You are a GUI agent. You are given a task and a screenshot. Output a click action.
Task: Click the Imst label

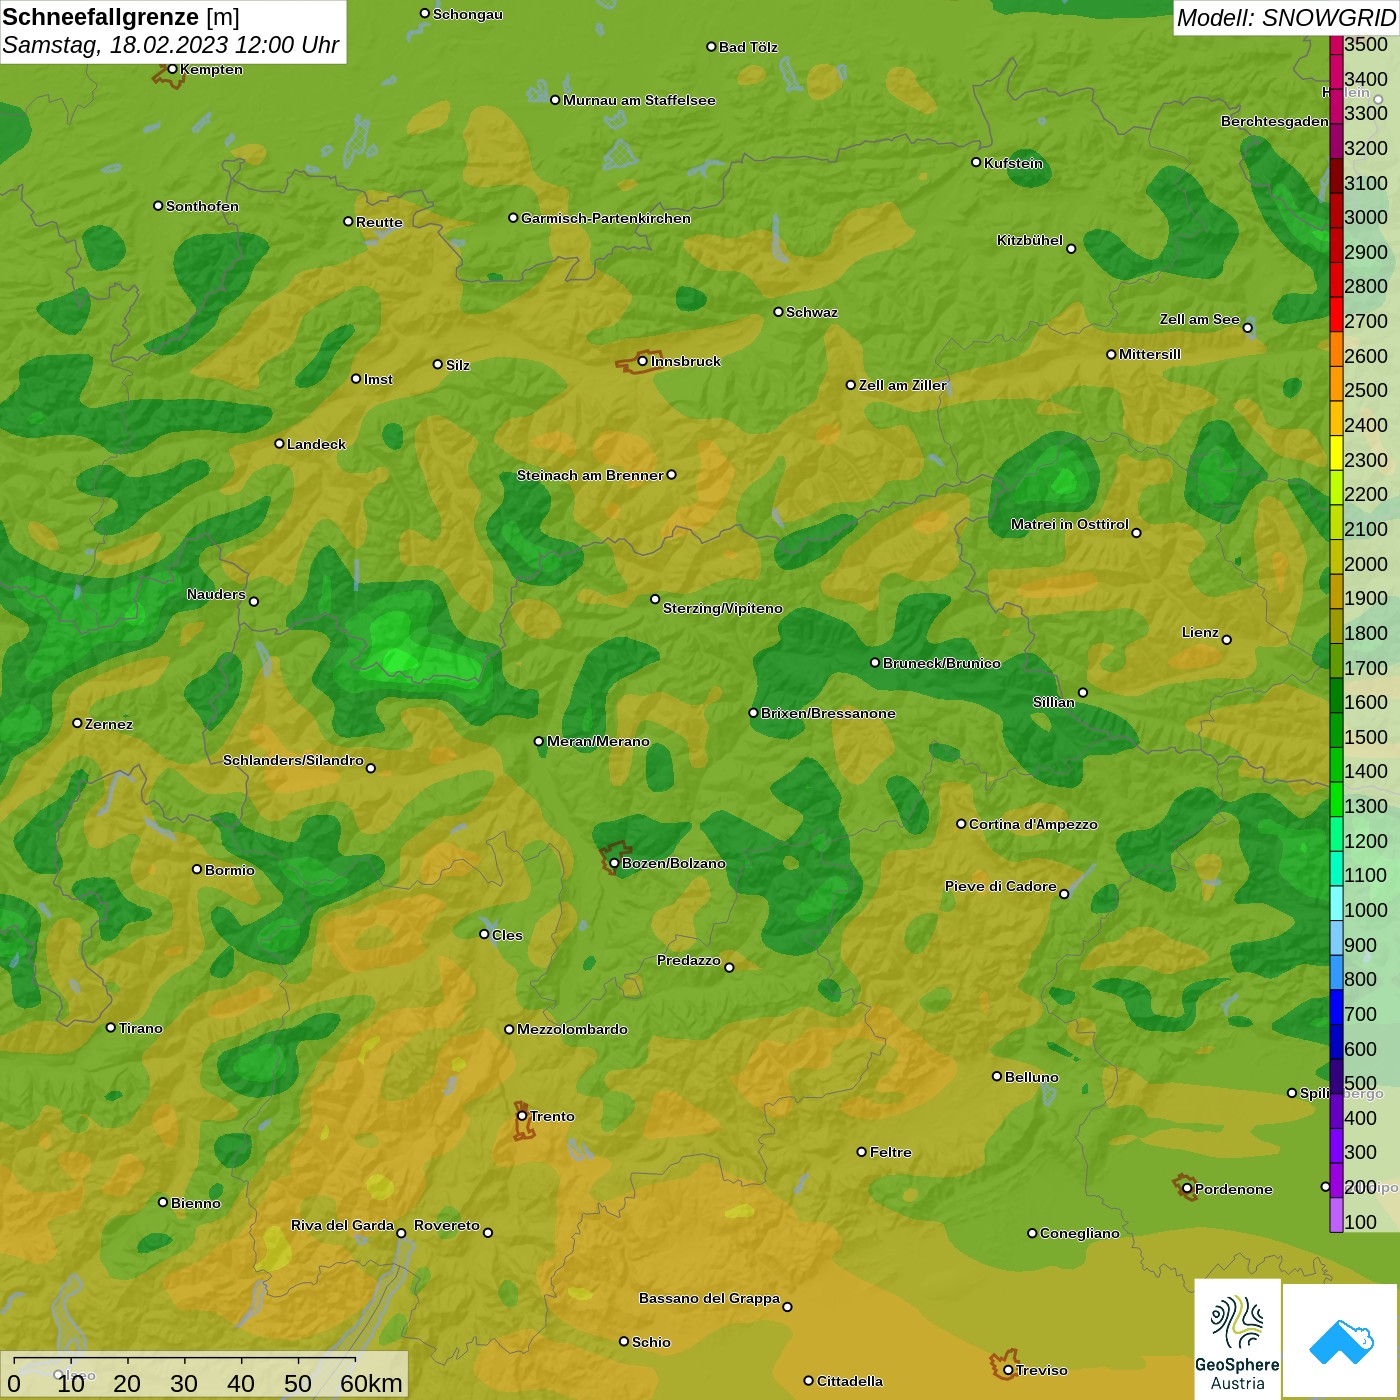coord(378,379)
